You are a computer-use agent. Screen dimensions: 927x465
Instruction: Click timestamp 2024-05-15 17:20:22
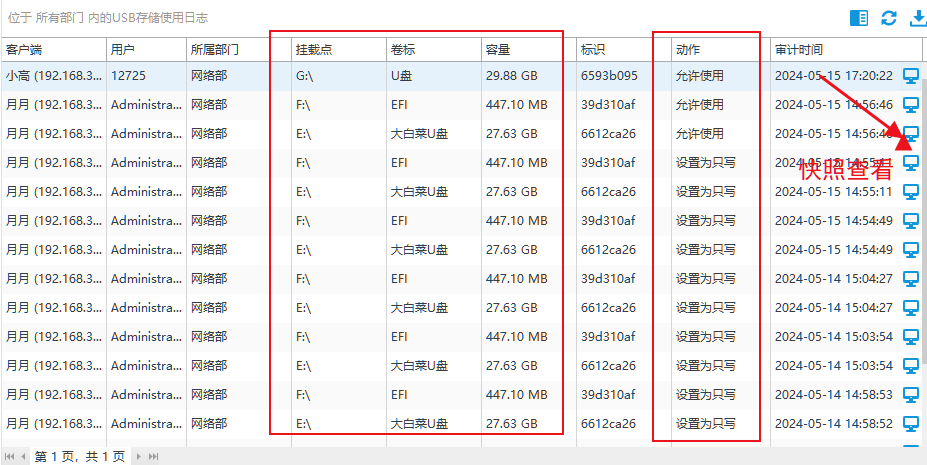pos(834,76)
